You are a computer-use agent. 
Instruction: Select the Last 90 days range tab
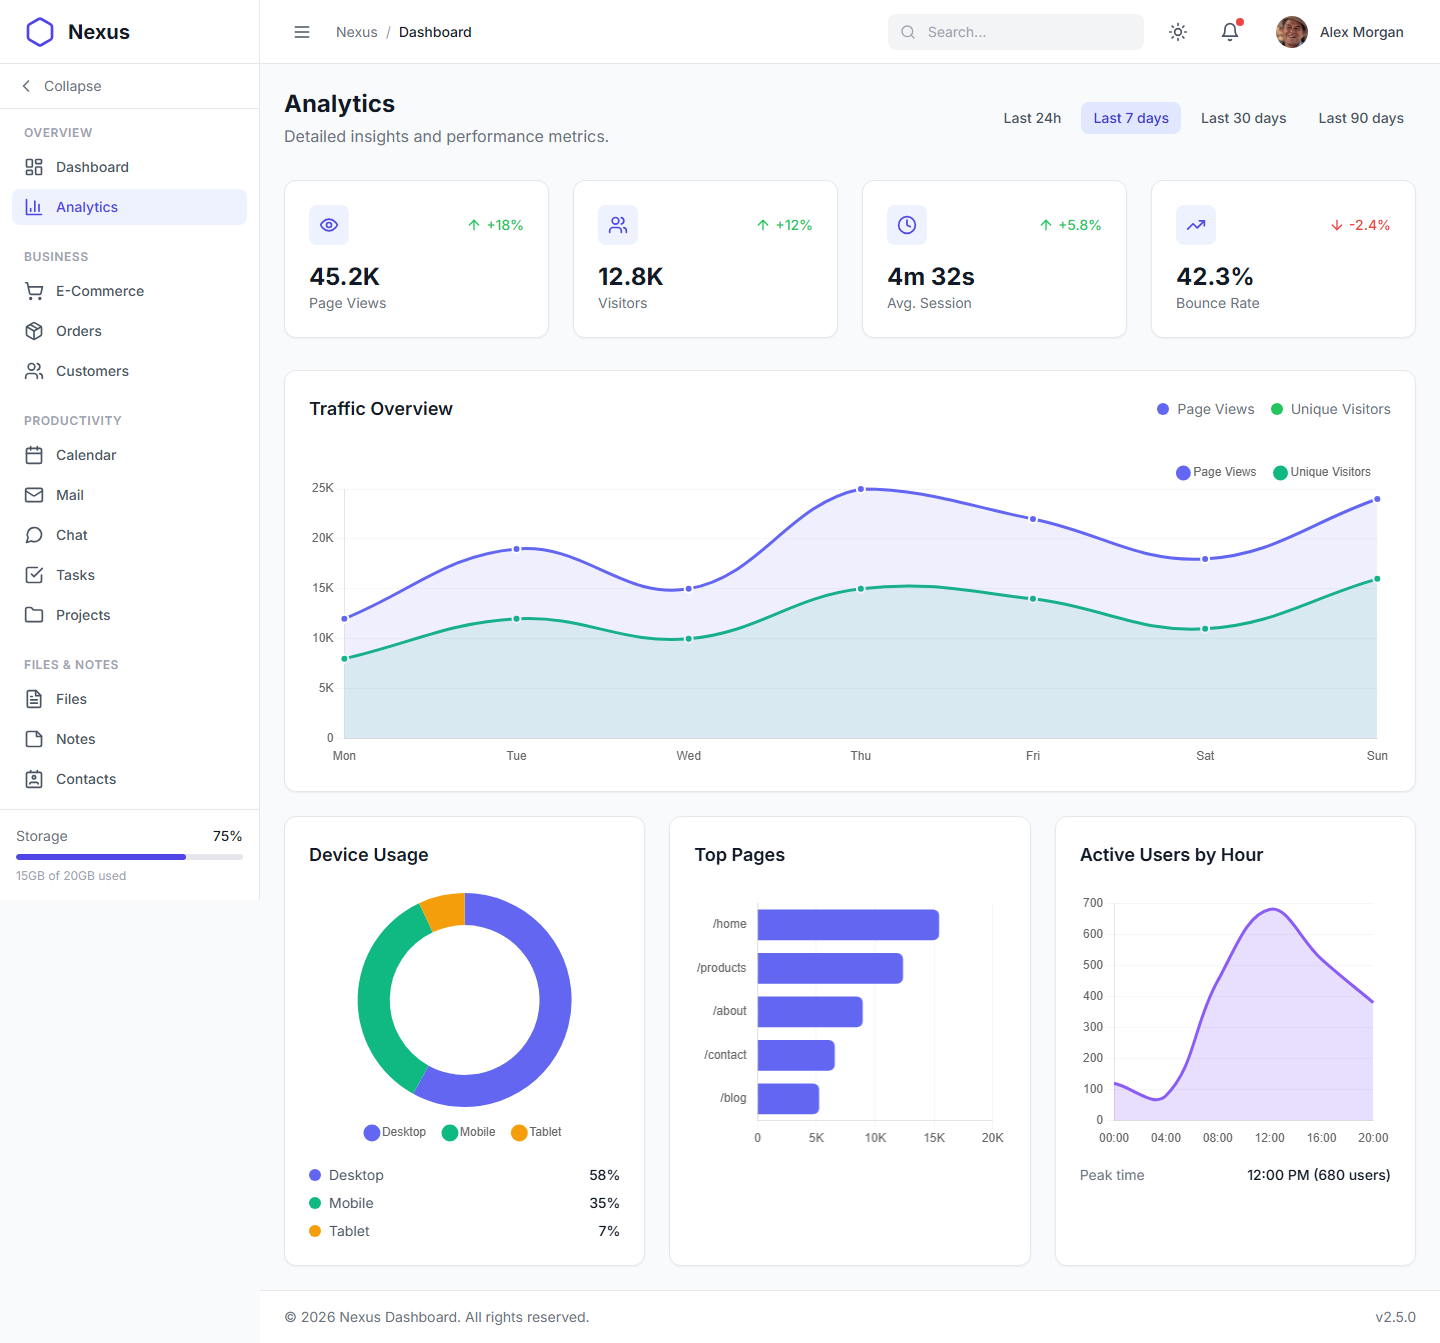point(1361,118)
